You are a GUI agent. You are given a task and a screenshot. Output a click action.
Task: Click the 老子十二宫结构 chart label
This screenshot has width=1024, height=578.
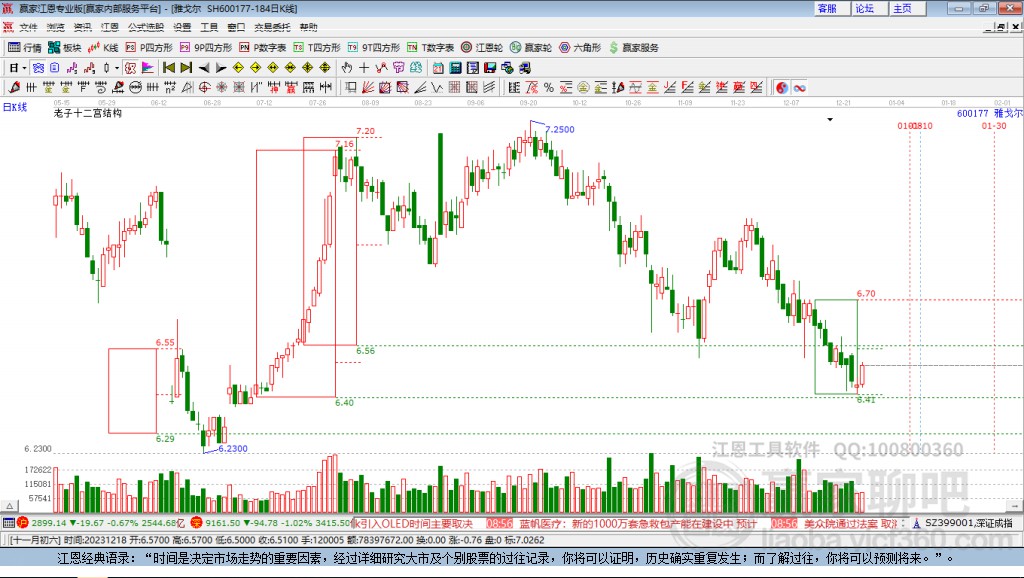88,113
